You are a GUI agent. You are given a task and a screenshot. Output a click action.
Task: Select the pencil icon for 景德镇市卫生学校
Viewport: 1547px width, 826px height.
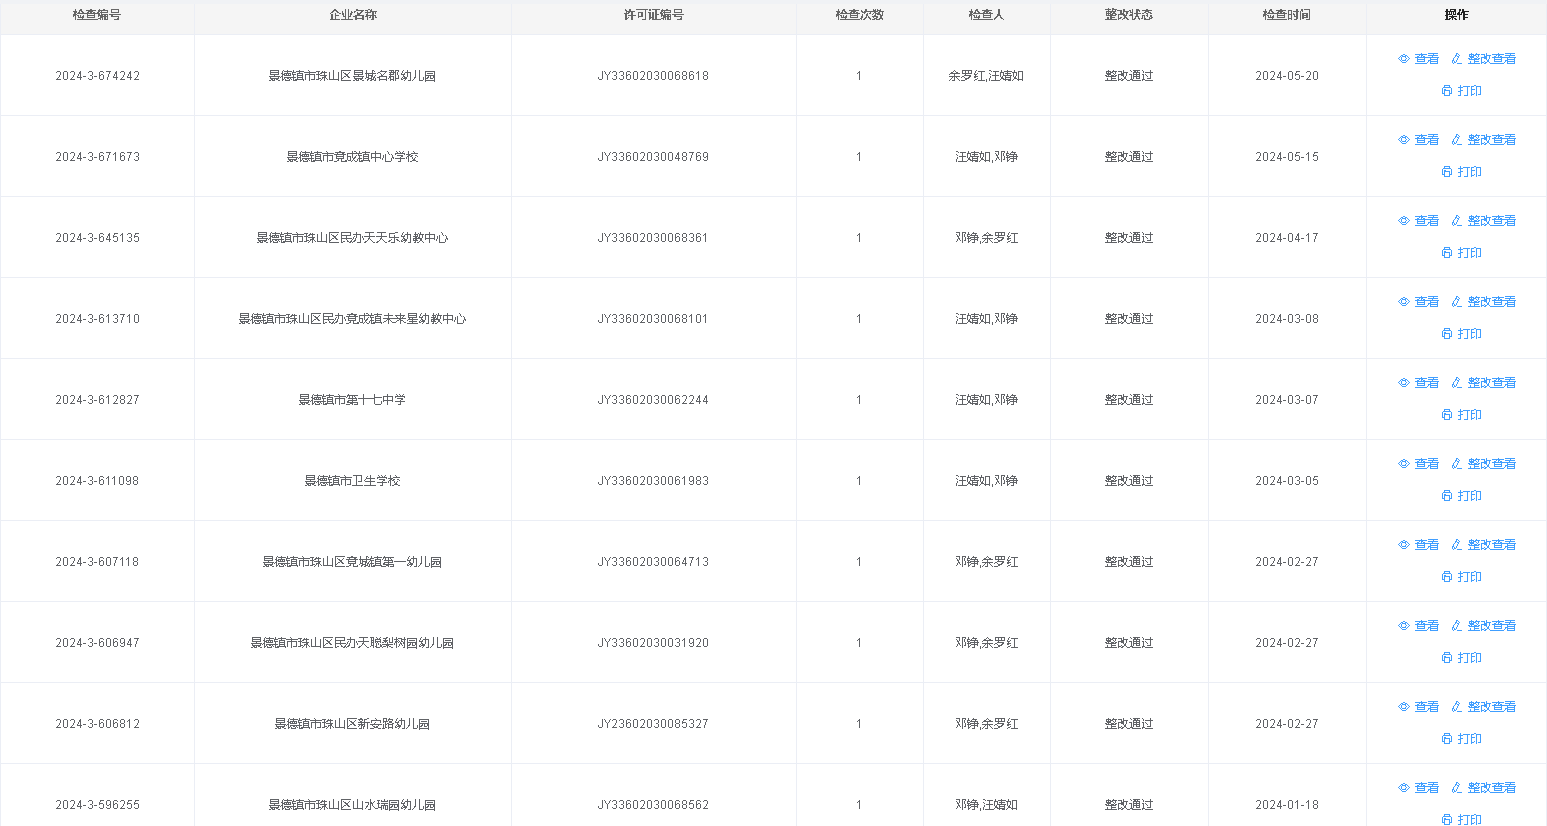click(1457, 464)
